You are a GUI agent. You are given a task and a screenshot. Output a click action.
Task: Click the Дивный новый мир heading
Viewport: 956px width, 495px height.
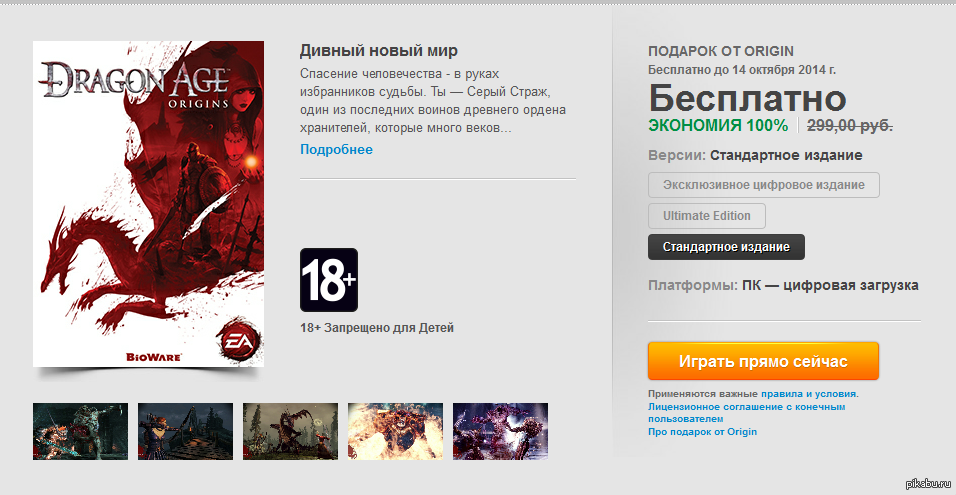pyautogui.click(x=379, y=50)
